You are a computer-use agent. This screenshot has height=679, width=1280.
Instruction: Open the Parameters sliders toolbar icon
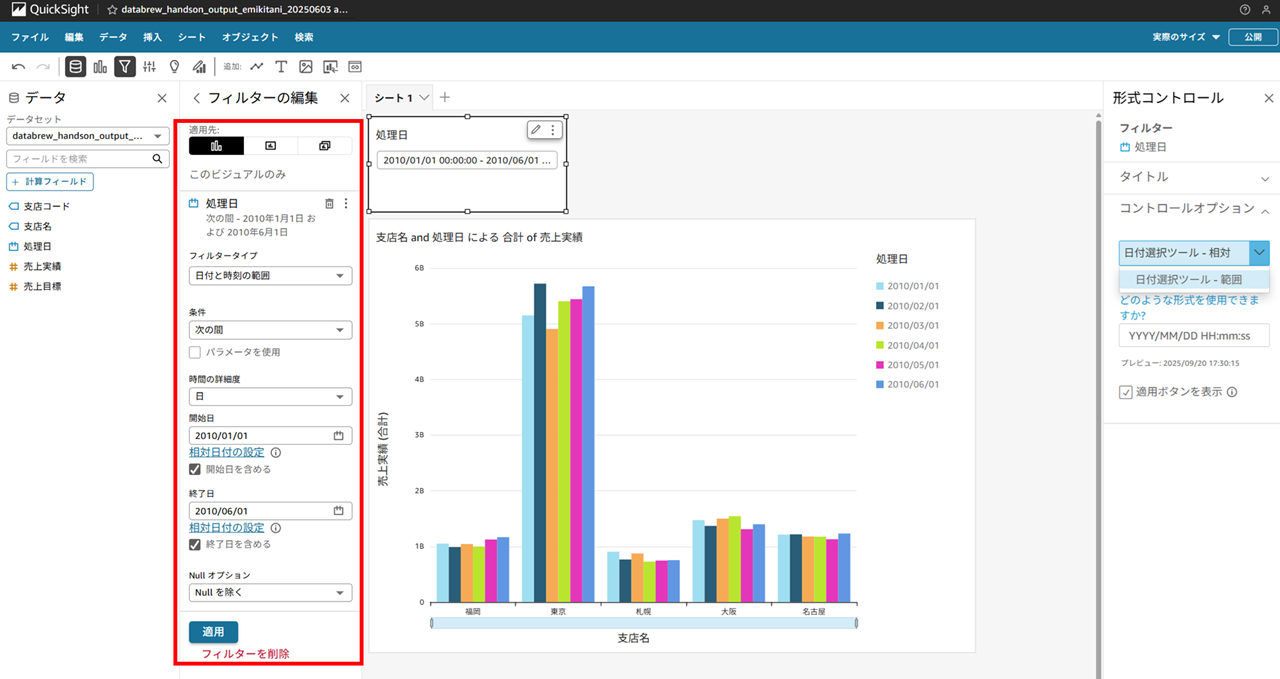pos(150,67)
